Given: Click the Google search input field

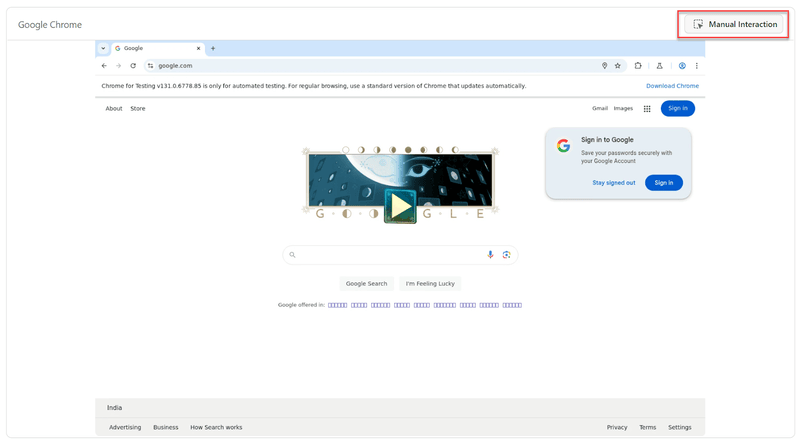Looking at the screenshot, I should click(401, 255).
